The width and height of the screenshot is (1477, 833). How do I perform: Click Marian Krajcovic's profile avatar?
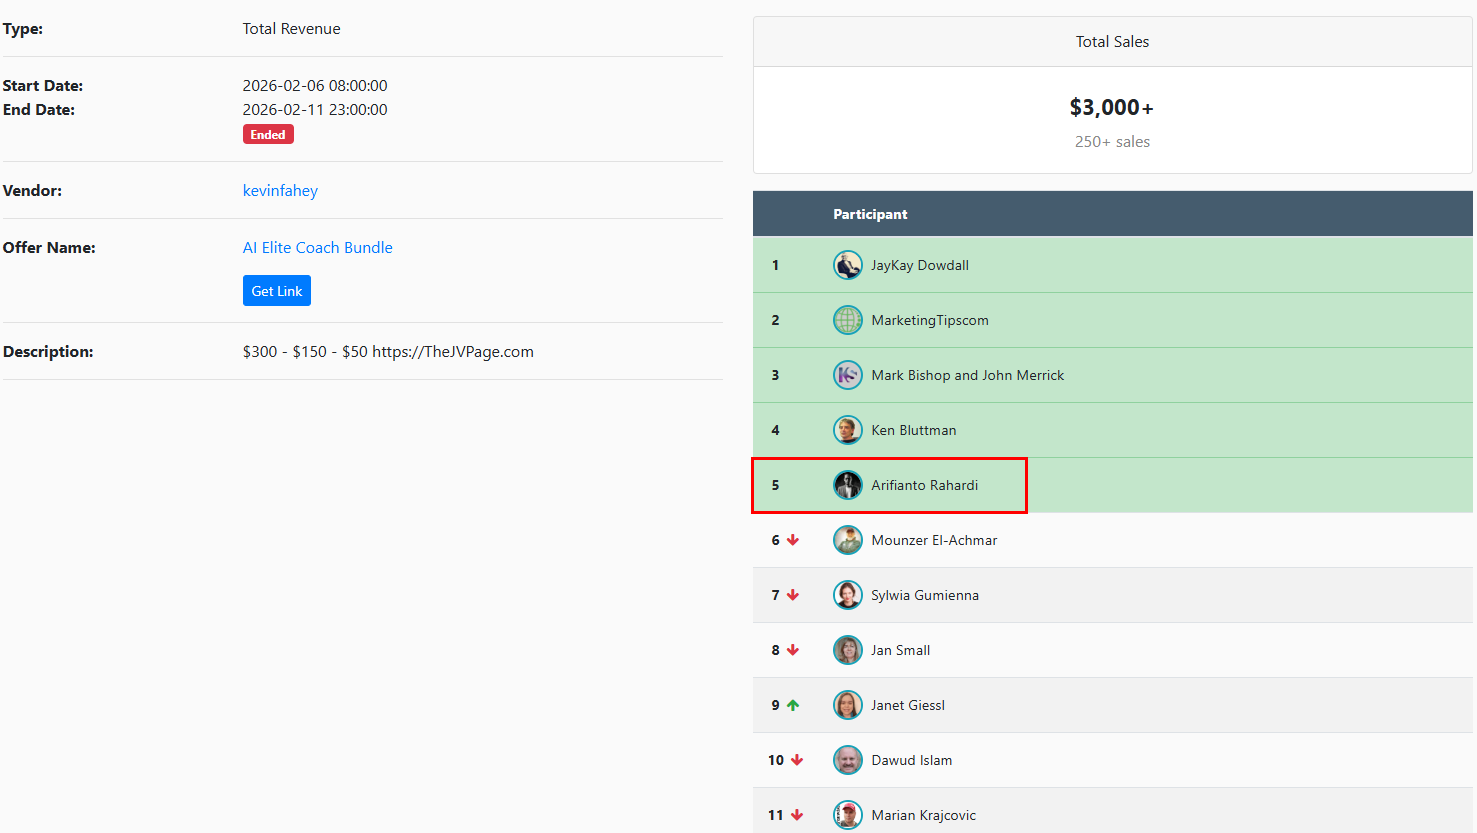847,815
